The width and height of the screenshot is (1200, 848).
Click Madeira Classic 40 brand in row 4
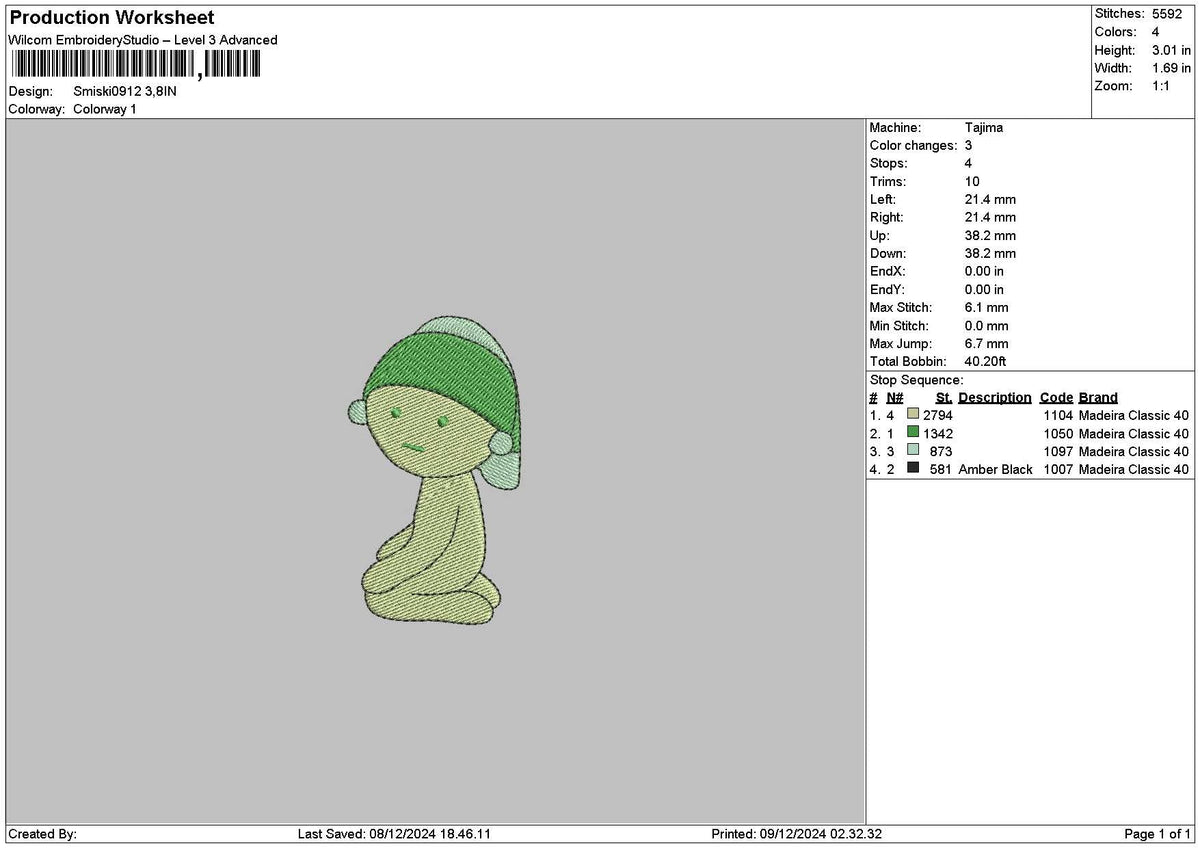tap(1134, 469)
